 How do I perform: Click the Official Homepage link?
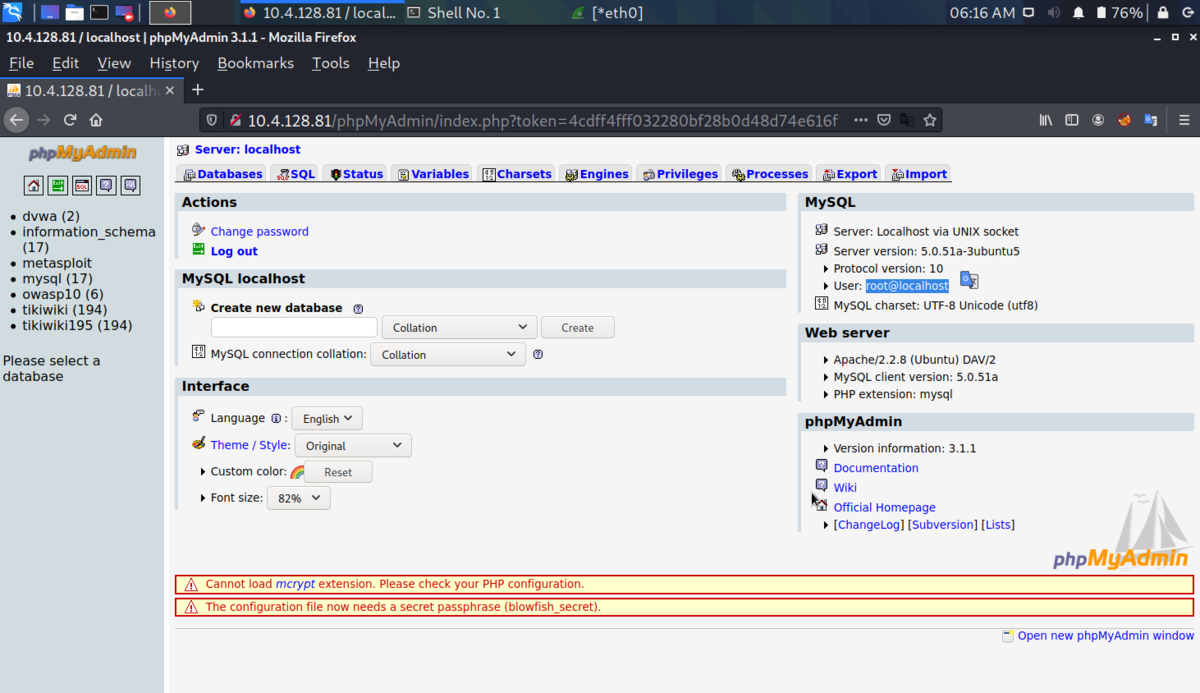tap(884, 507)
